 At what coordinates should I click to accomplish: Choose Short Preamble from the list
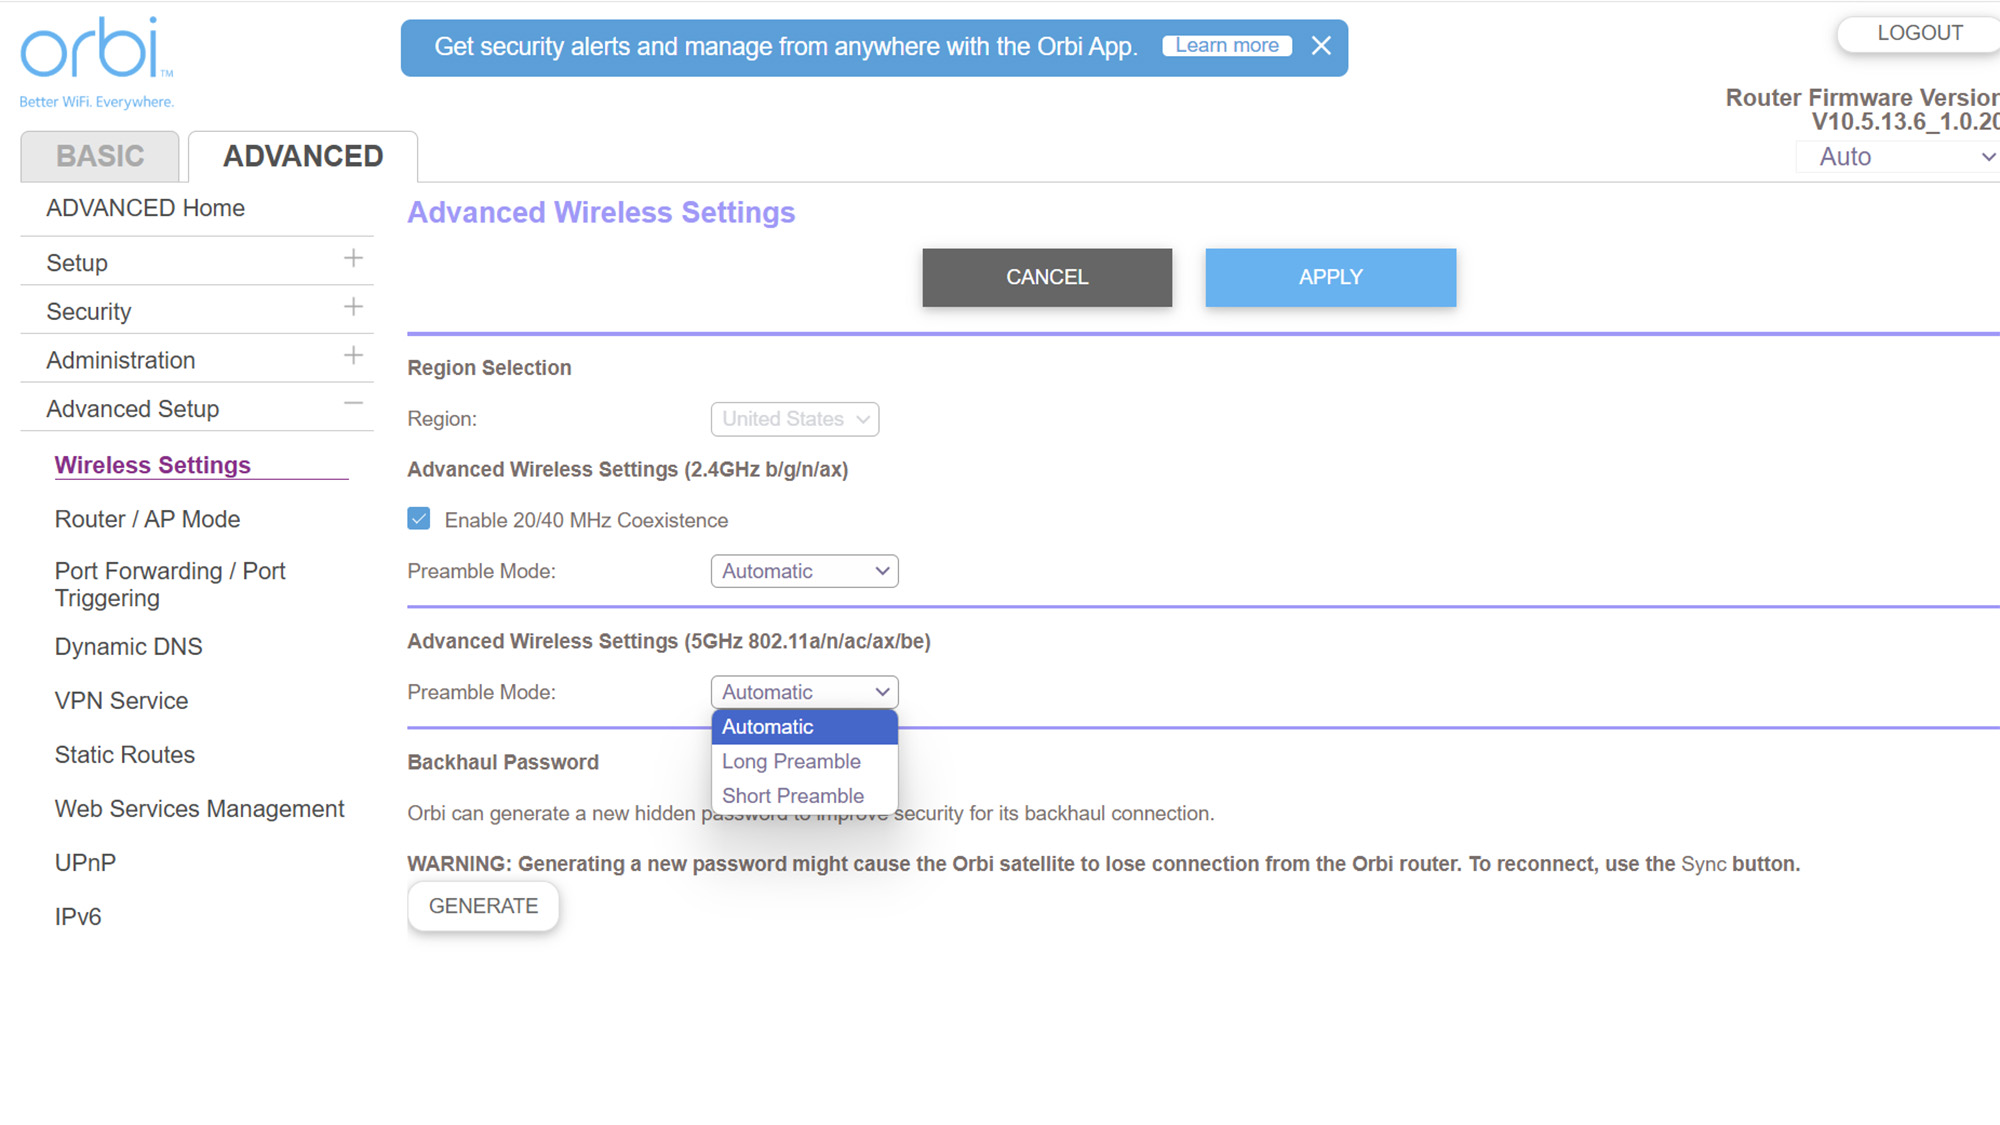[x=793, y=796]
